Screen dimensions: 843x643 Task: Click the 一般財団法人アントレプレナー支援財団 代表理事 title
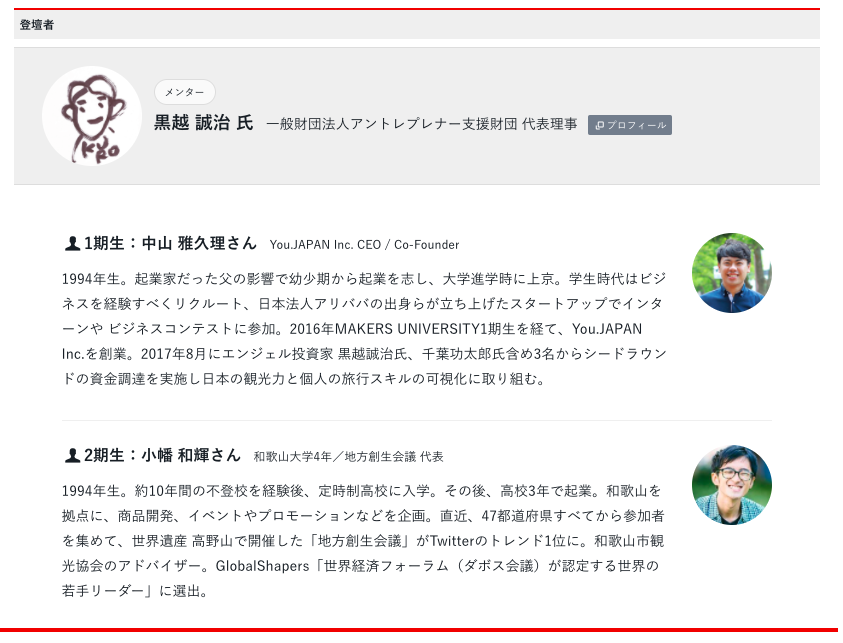[x=422, y=124]
